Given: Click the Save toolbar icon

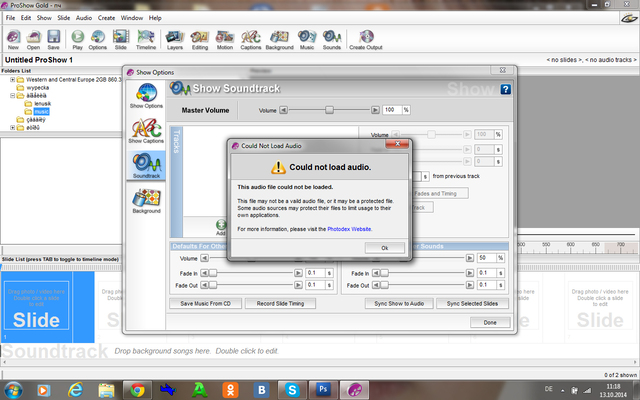Looking at the screenshot, I should click(x=53, y=40).
